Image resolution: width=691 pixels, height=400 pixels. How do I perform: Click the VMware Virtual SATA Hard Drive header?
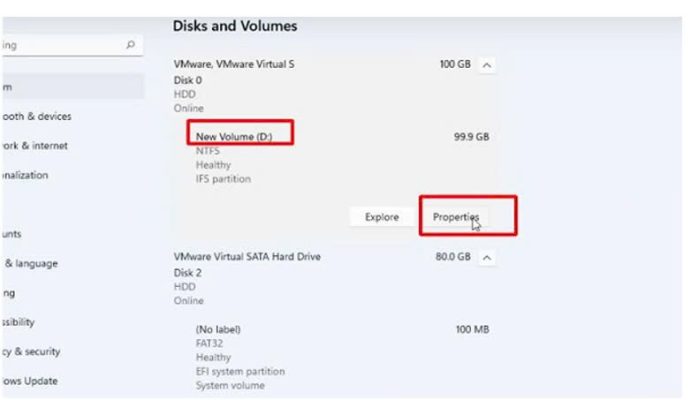click(247, 257)
